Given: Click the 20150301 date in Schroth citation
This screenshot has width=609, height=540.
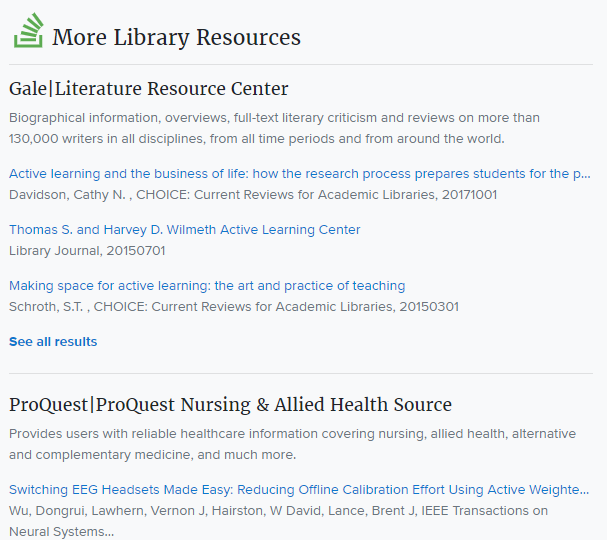Looking at the screenshot, I should point(430,306).
